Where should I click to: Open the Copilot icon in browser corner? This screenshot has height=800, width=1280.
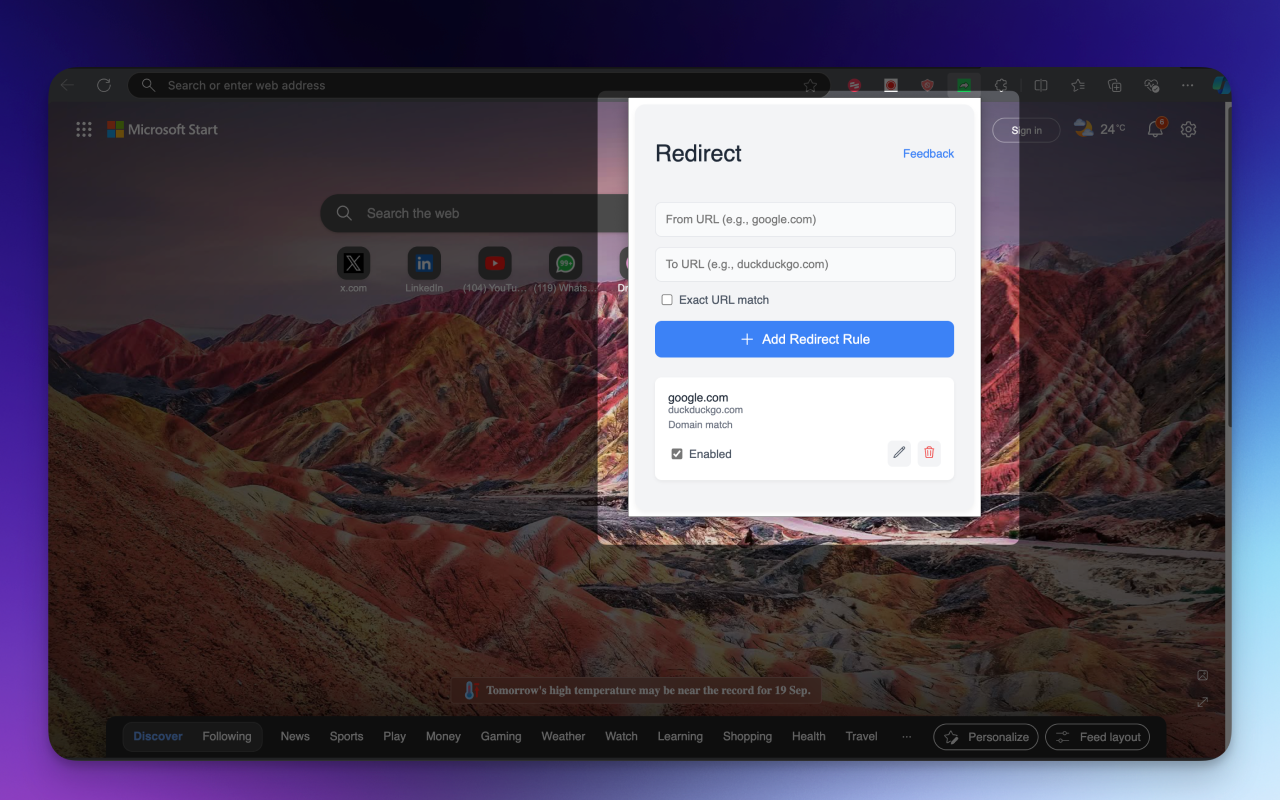[1222, 85]
